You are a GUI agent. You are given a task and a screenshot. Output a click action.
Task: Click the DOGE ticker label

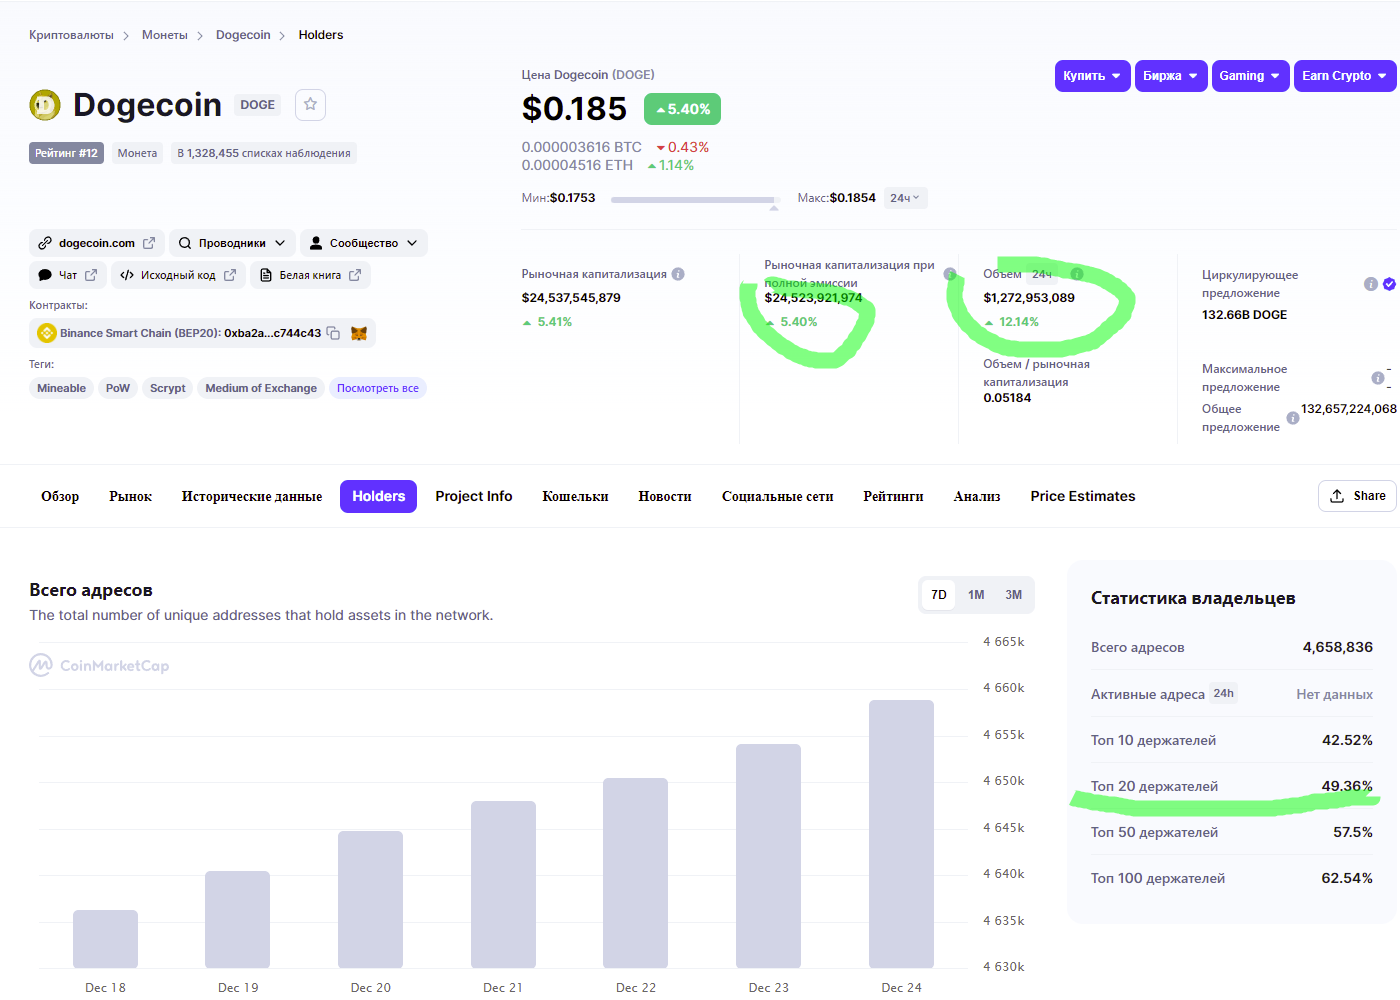pyautogui.click(x=257, y=105)
